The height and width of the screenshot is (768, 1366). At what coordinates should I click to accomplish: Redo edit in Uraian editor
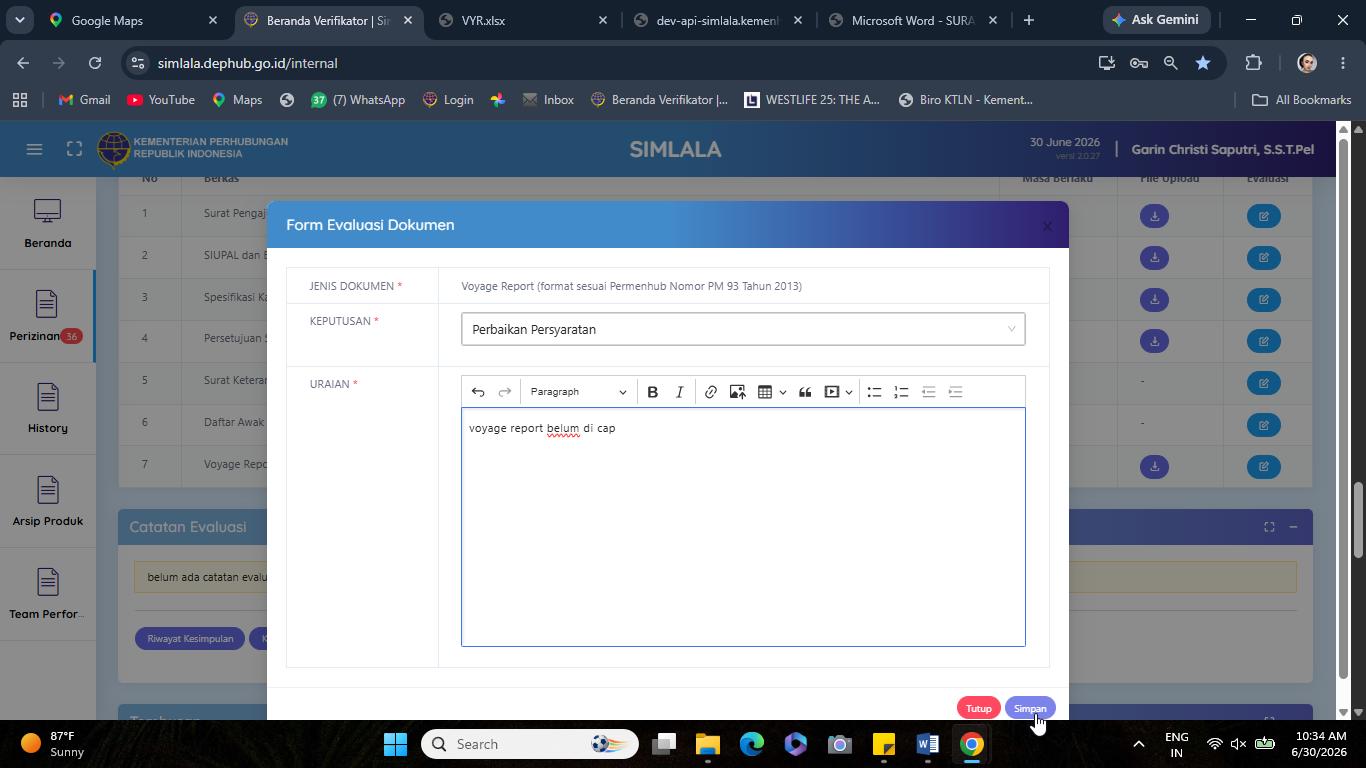click(505, 392)
